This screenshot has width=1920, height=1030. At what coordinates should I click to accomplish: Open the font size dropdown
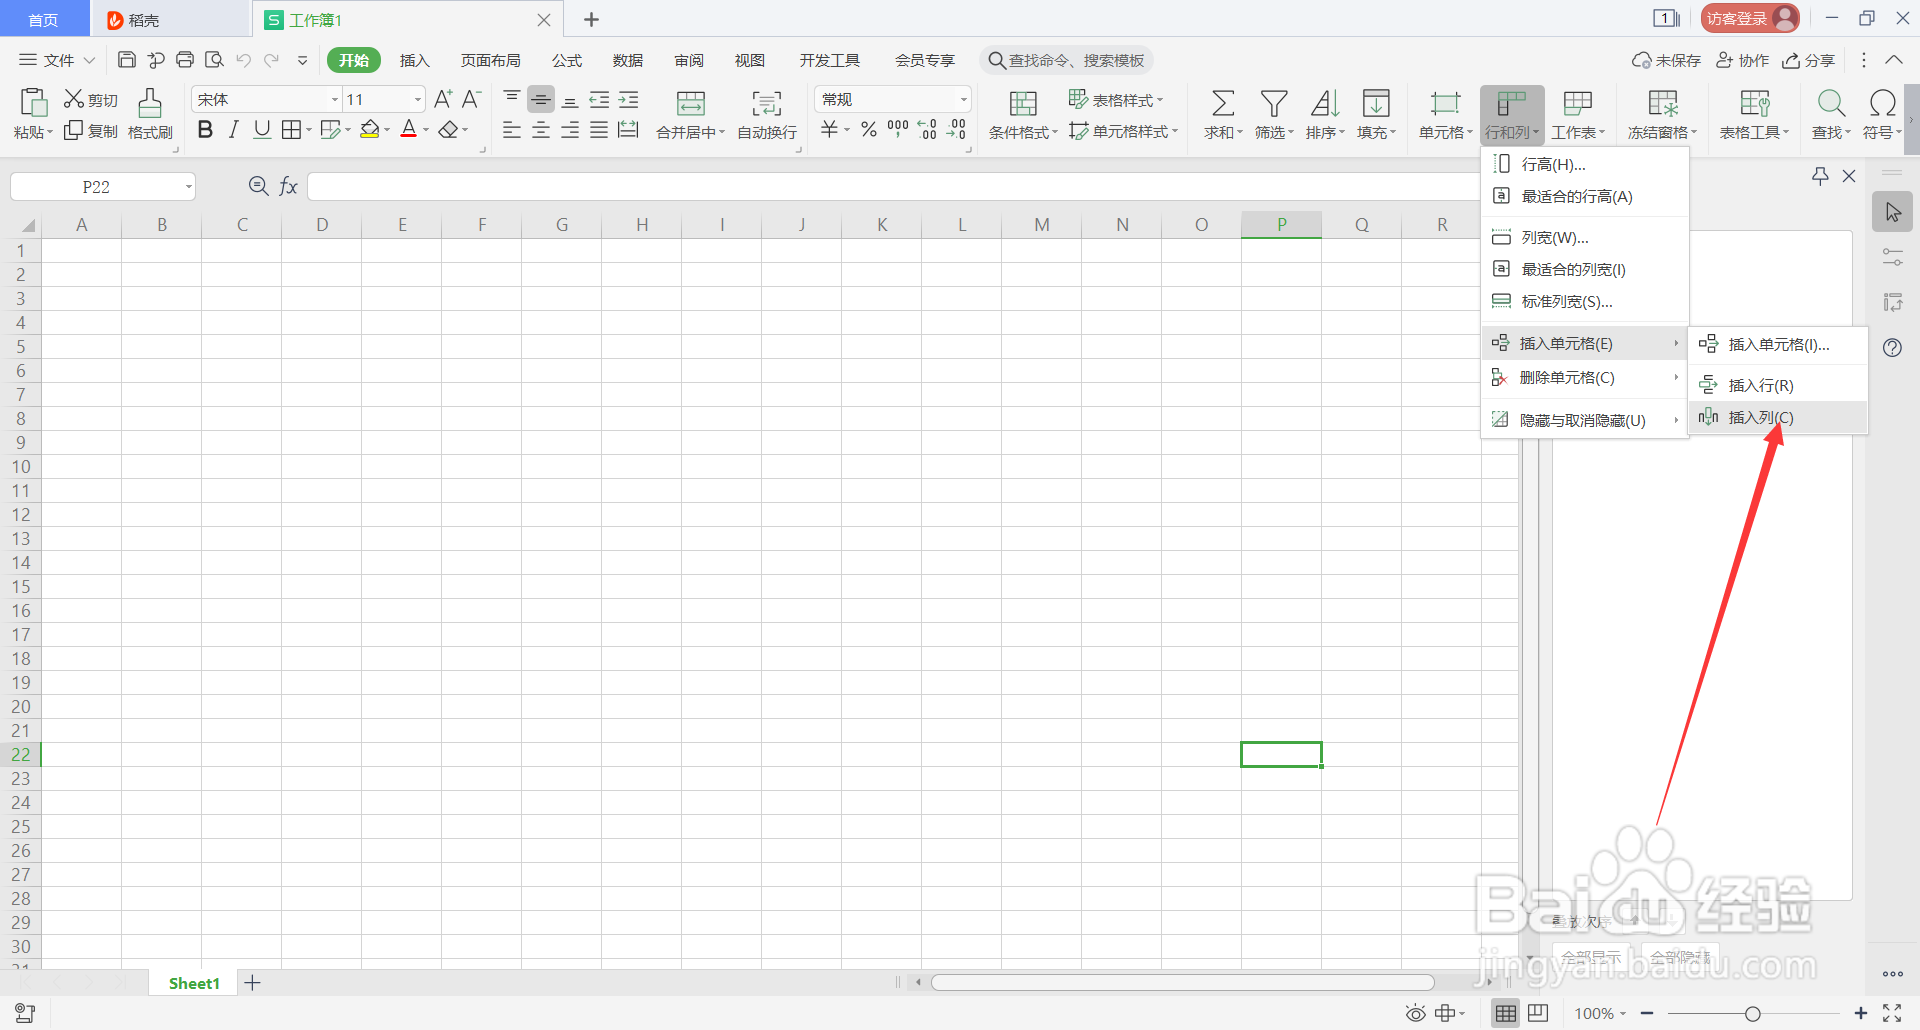(x=418, y=100)
